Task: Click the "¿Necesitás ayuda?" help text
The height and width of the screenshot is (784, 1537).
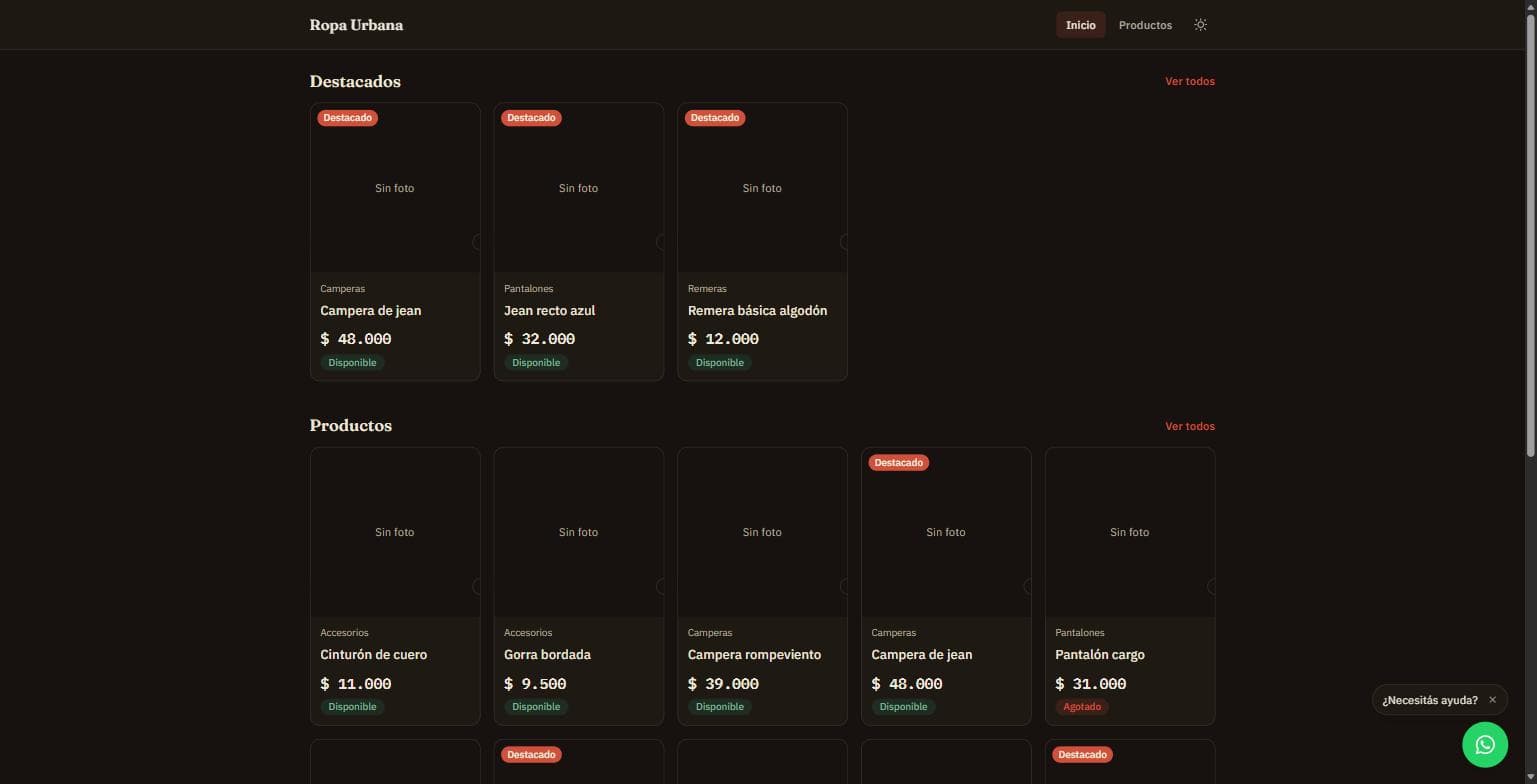Action: coord(1430,700)
